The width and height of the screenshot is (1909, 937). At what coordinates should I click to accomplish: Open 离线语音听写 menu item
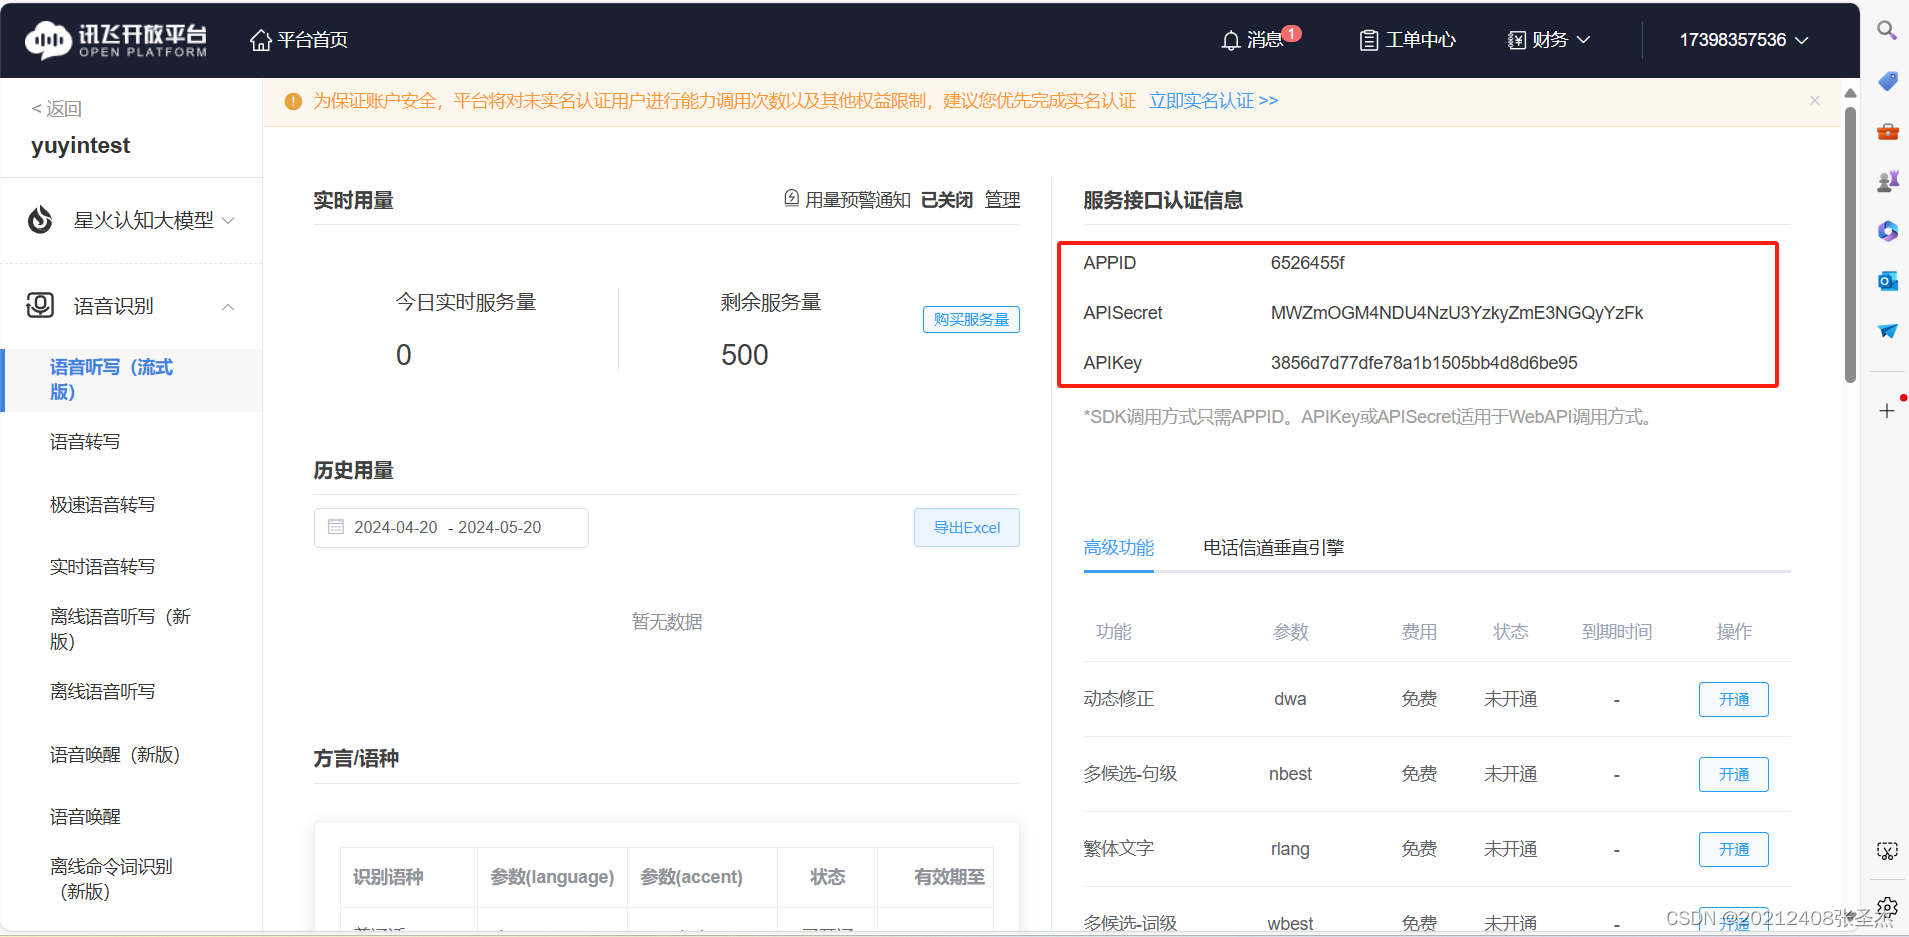pyautogui.click(x=102, y=692)
